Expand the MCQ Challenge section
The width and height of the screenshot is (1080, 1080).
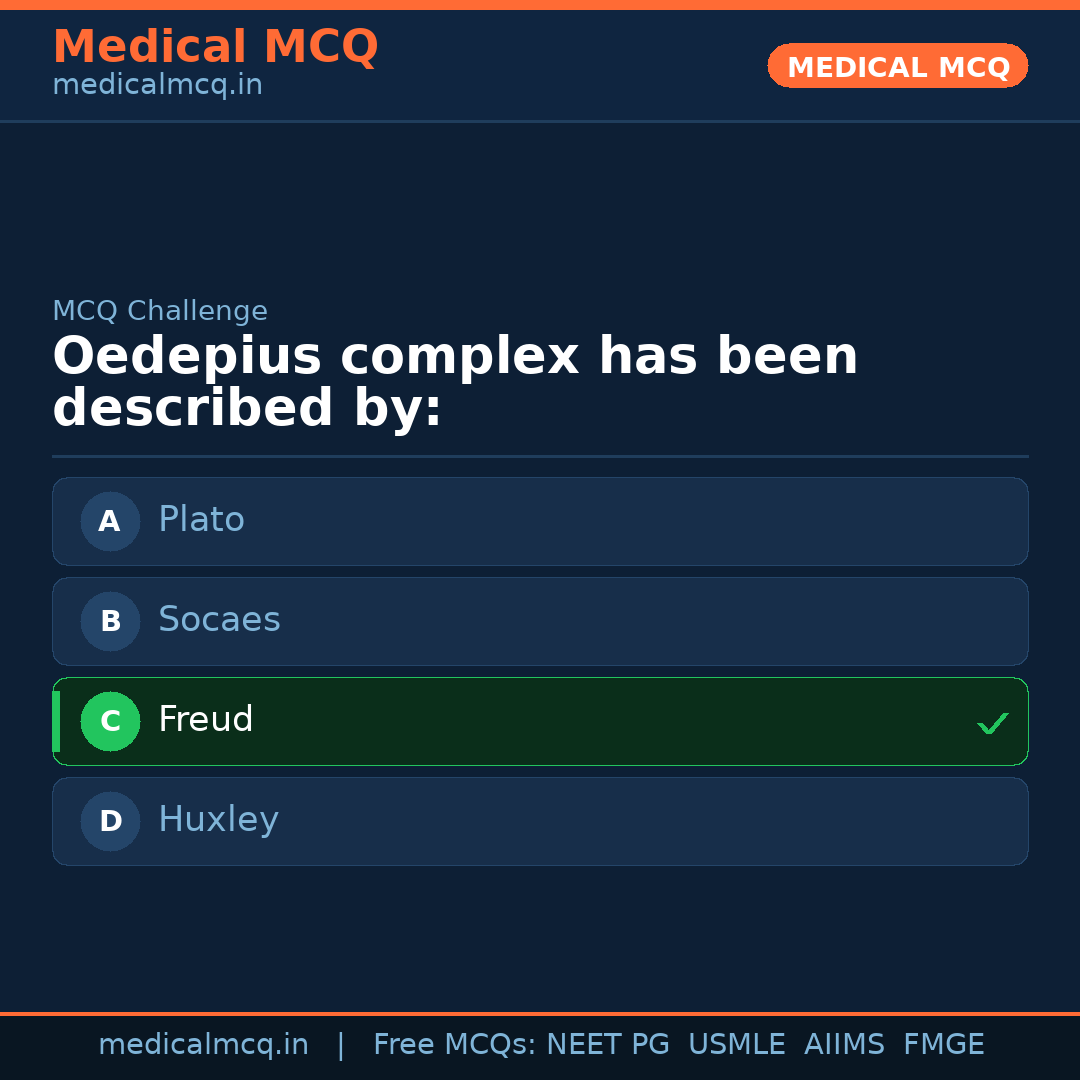coord(160,311)
